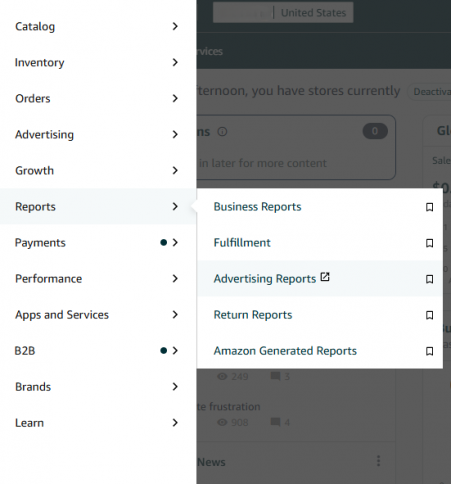
Task: Click the United States marketplace selector
Action: click(x=283, y=13)
